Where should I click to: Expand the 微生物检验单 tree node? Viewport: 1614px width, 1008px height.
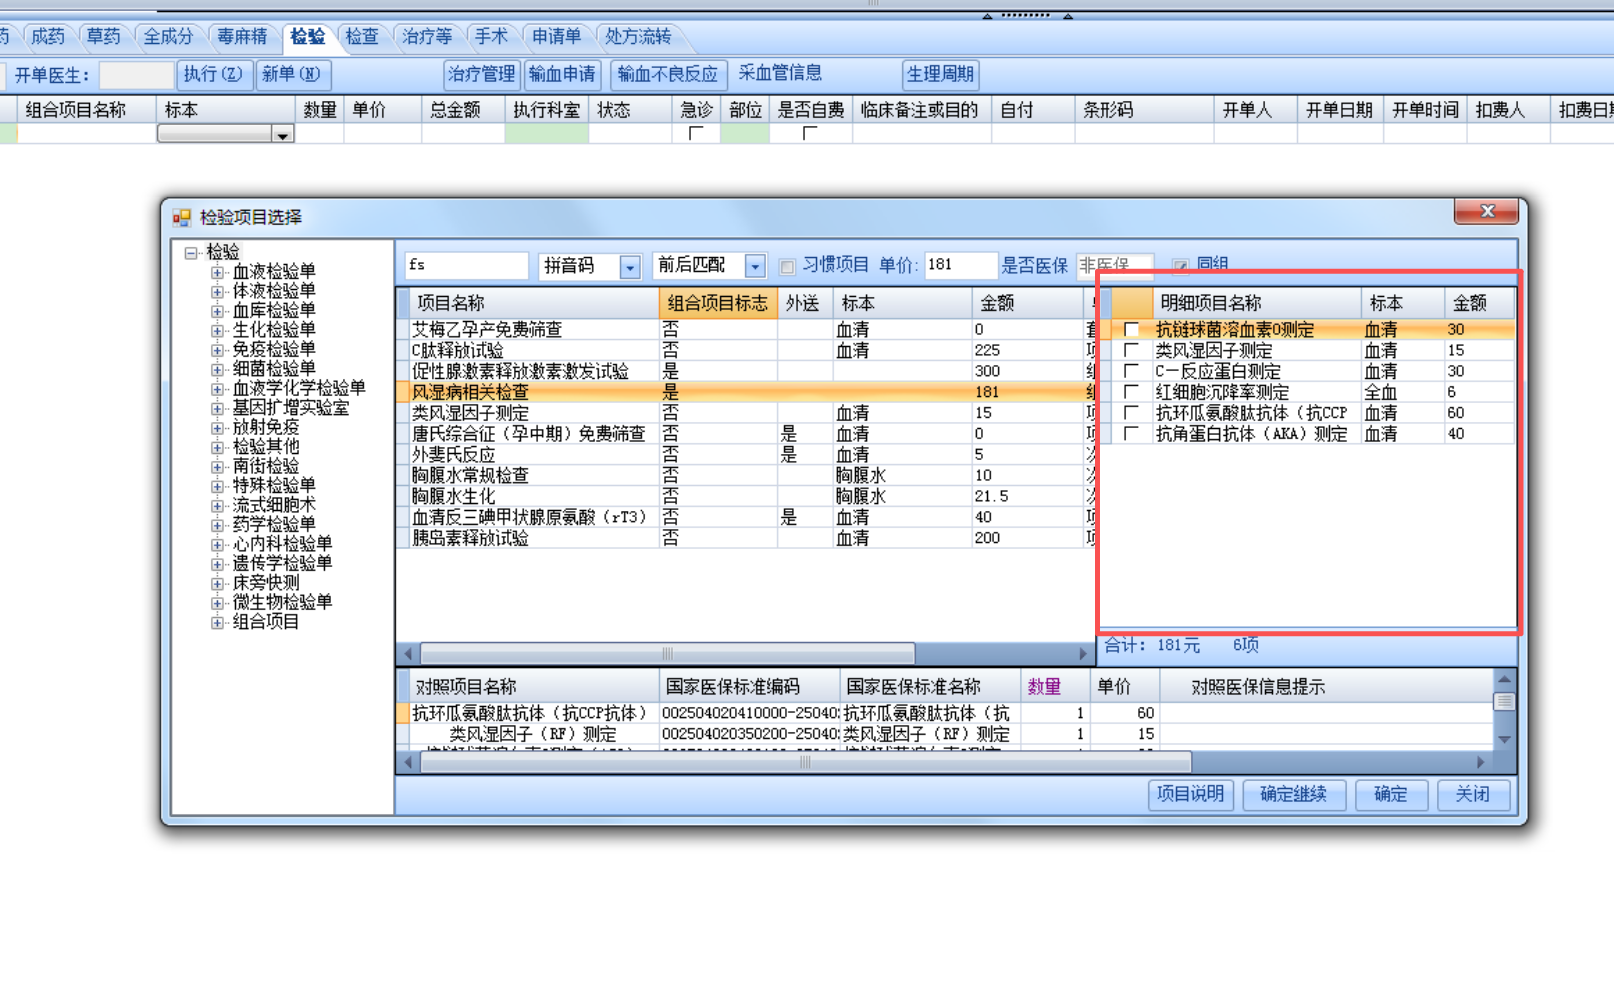[x=217, y=603]
